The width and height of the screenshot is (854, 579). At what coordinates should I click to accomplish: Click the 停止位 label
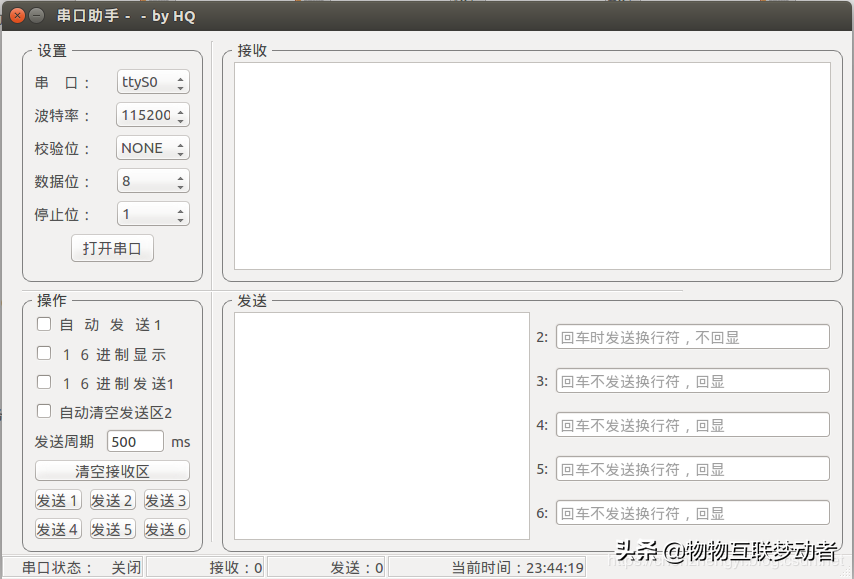[x=62, y=215]
